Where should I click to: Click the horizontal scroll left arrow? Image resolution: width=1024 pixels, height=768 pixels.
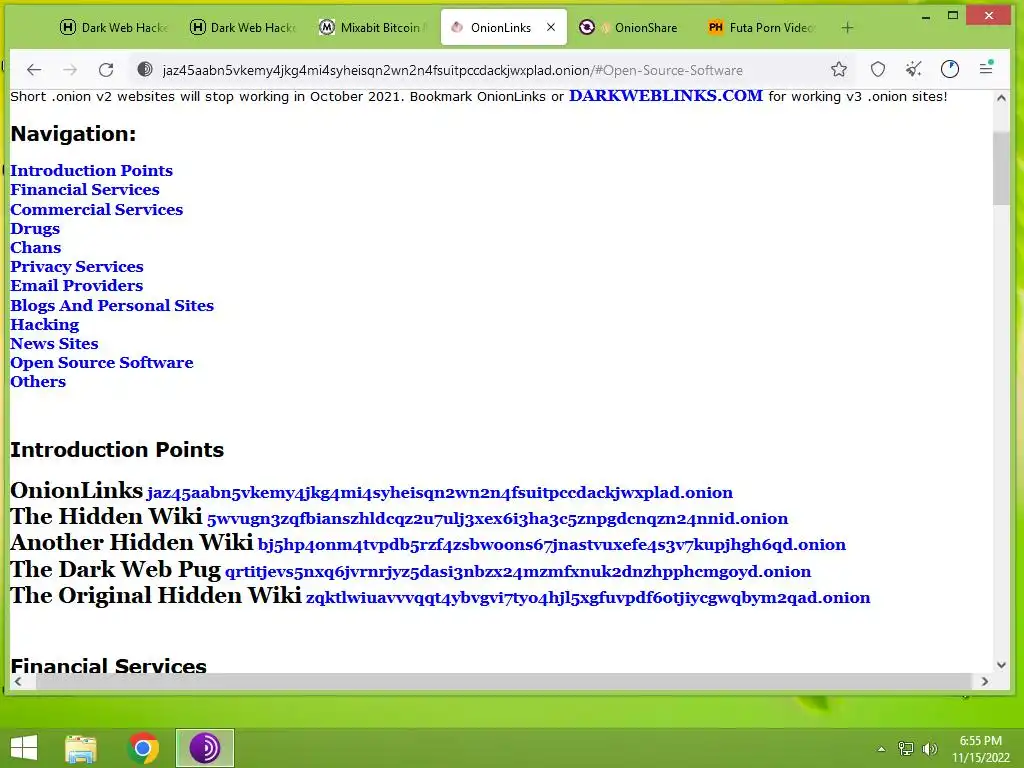[18, 681]
